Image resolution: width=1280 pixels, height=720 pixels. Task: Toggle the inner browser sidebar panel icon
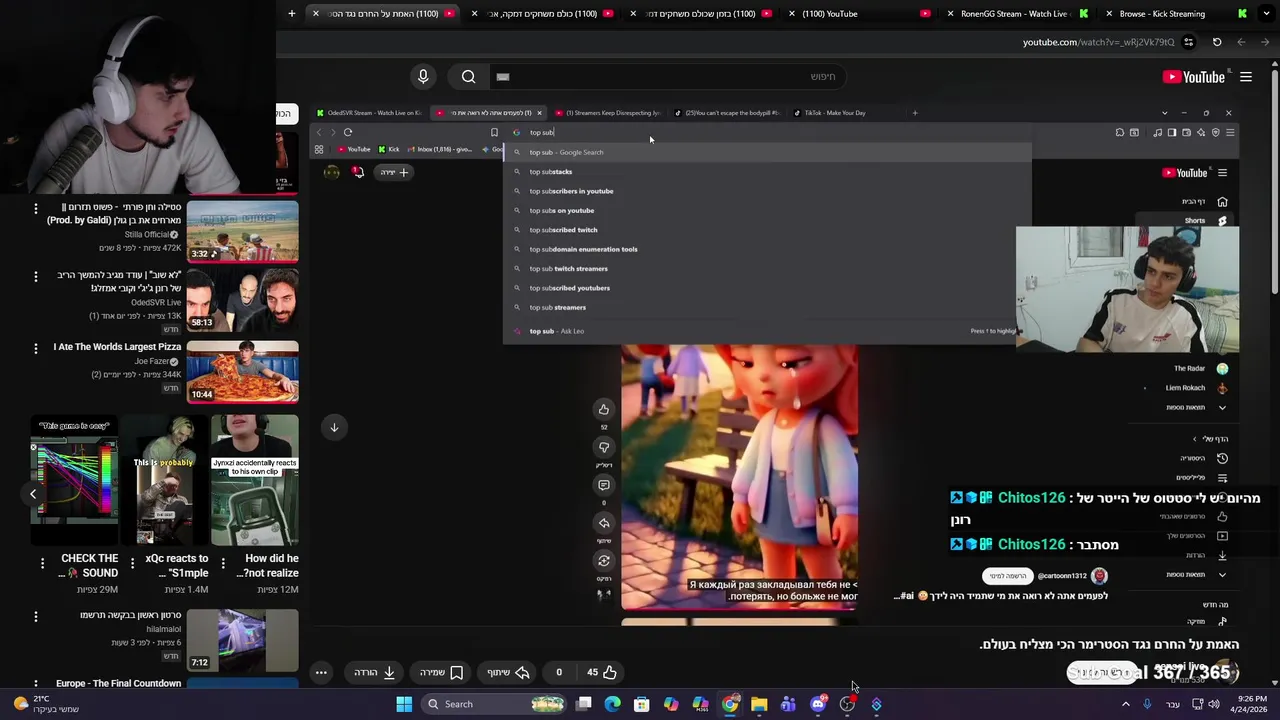(x=1171, y=132)
